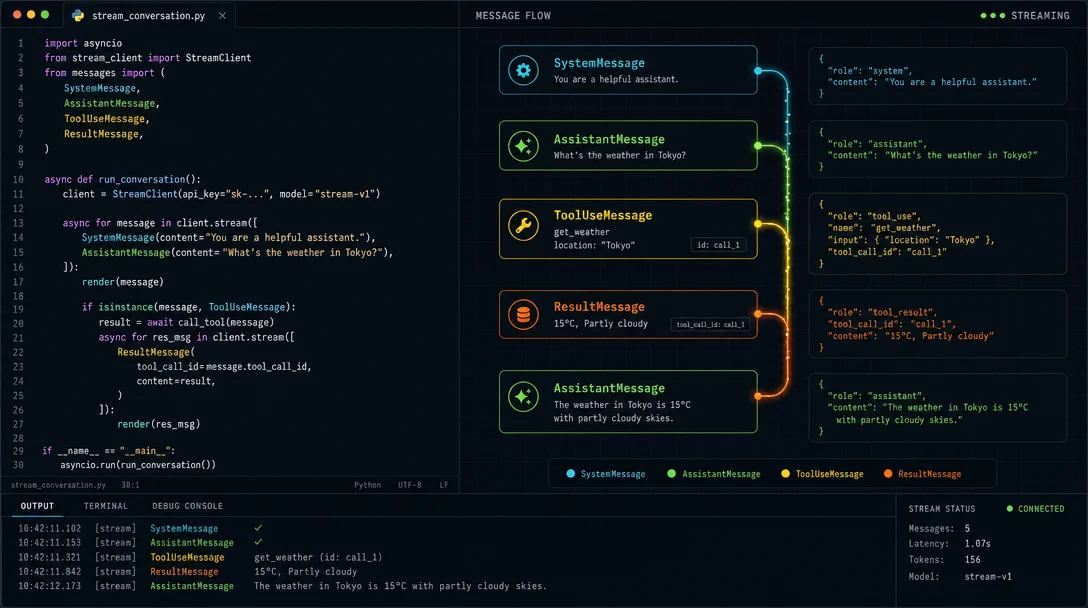Click the Python file icon in the tab
The width and height of the screenshot is (1088, 608).
78,15
